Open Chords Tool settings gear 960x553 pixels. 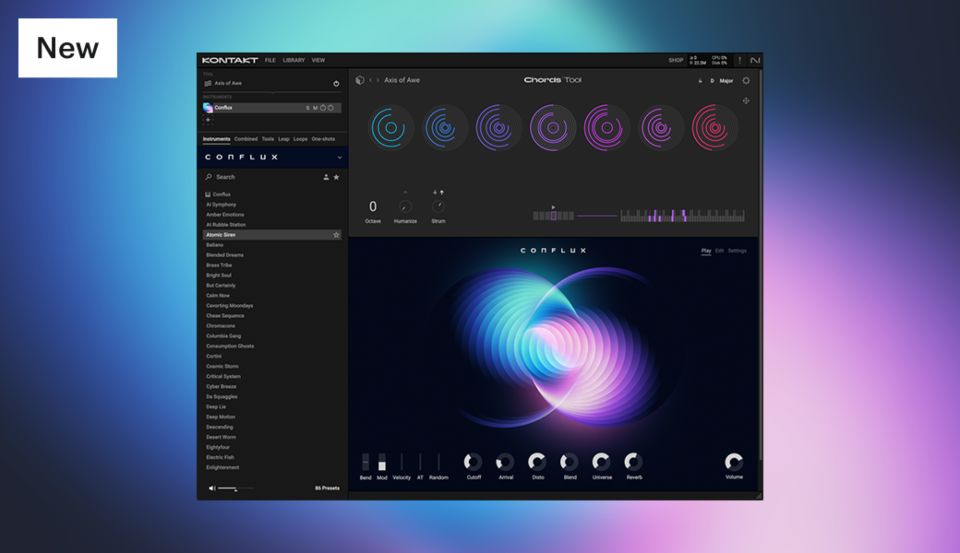[746, 80]
